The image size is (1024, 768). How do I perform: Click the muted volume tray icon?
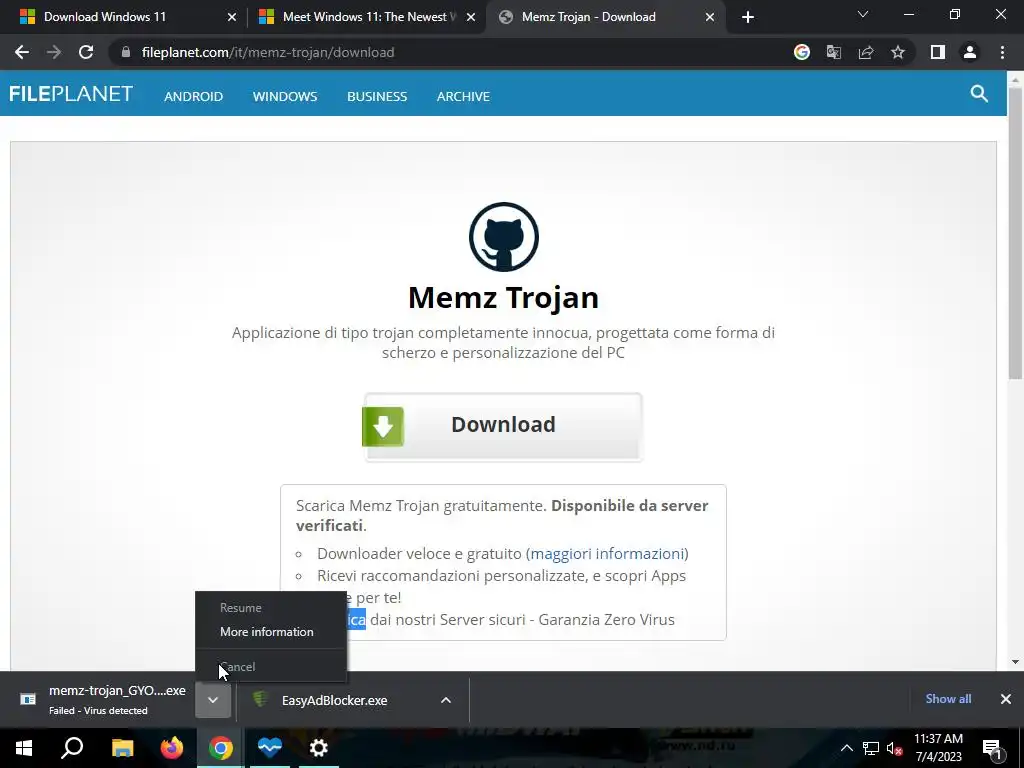coord(895,748)
